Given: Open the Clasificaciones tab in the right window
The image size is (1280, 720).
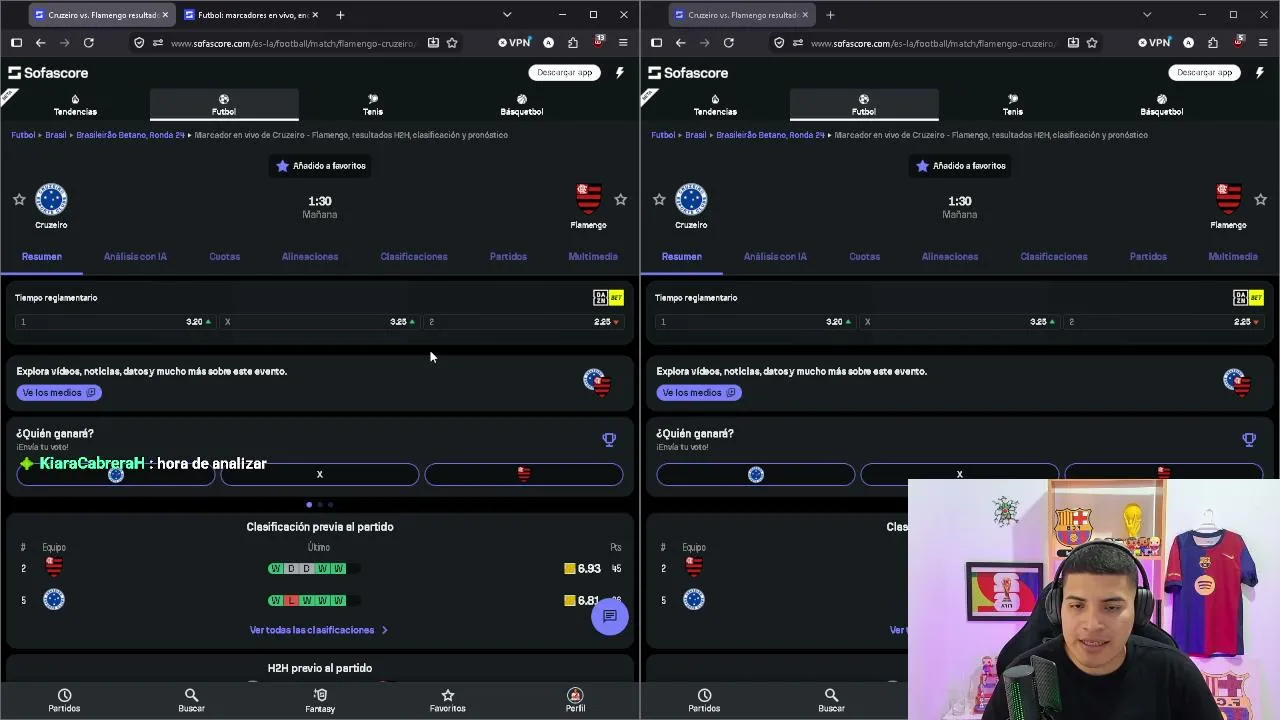Looking at the screenshot, I should click(1054, 257).
